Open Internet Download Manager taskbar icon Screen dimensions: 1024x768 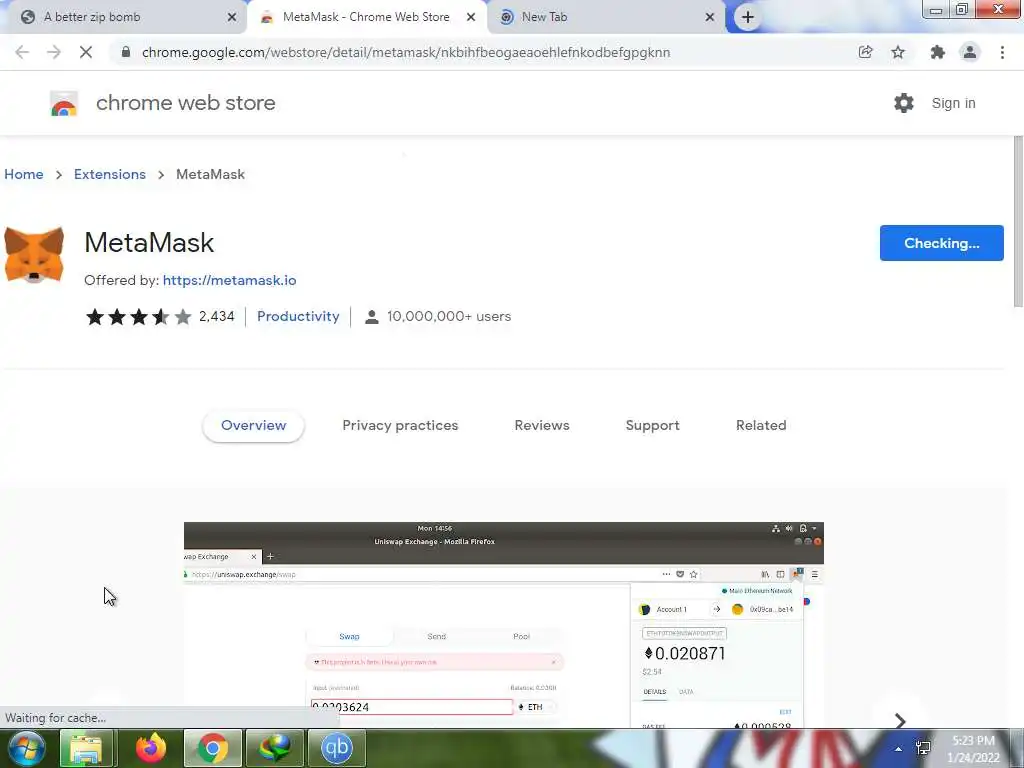(274, 748)
